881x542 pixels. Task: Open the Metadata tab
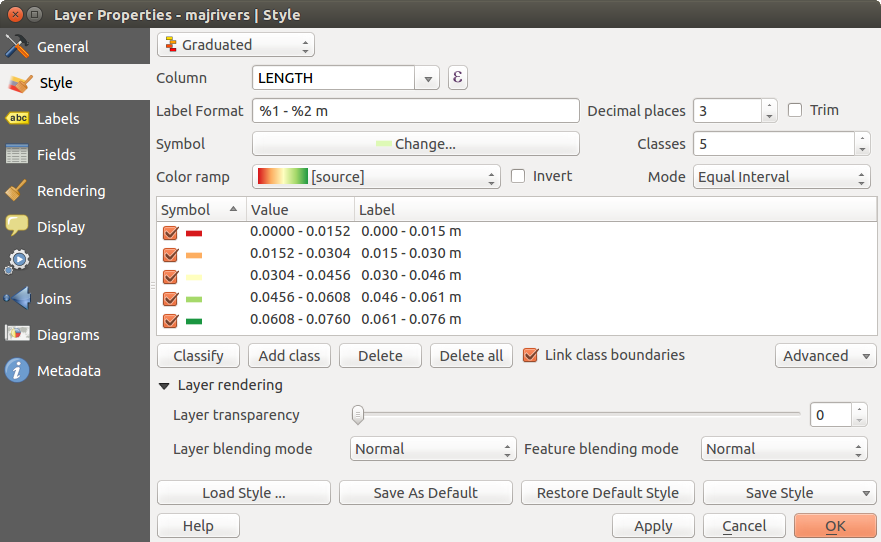pos(68,371)
